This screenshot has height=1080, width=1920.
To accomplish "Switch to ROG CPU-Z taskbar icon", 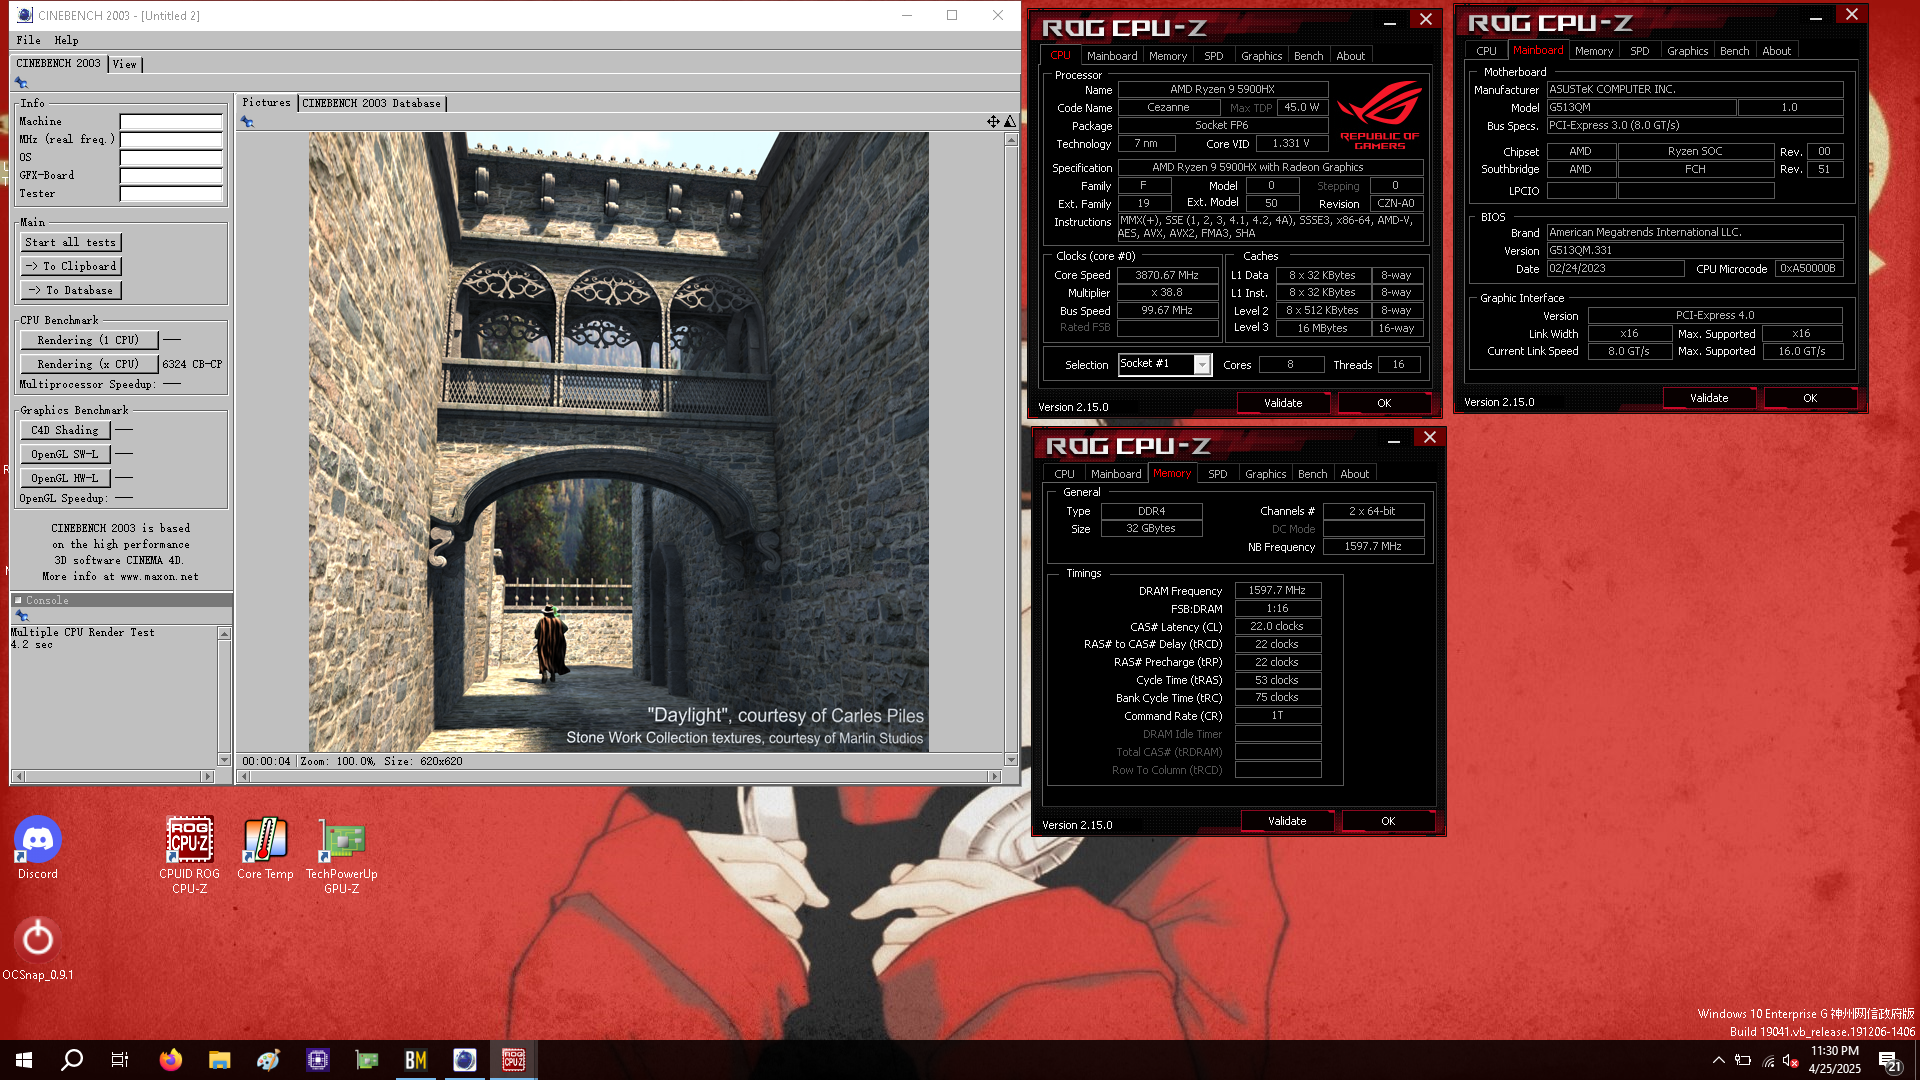I will point(513,1060).
